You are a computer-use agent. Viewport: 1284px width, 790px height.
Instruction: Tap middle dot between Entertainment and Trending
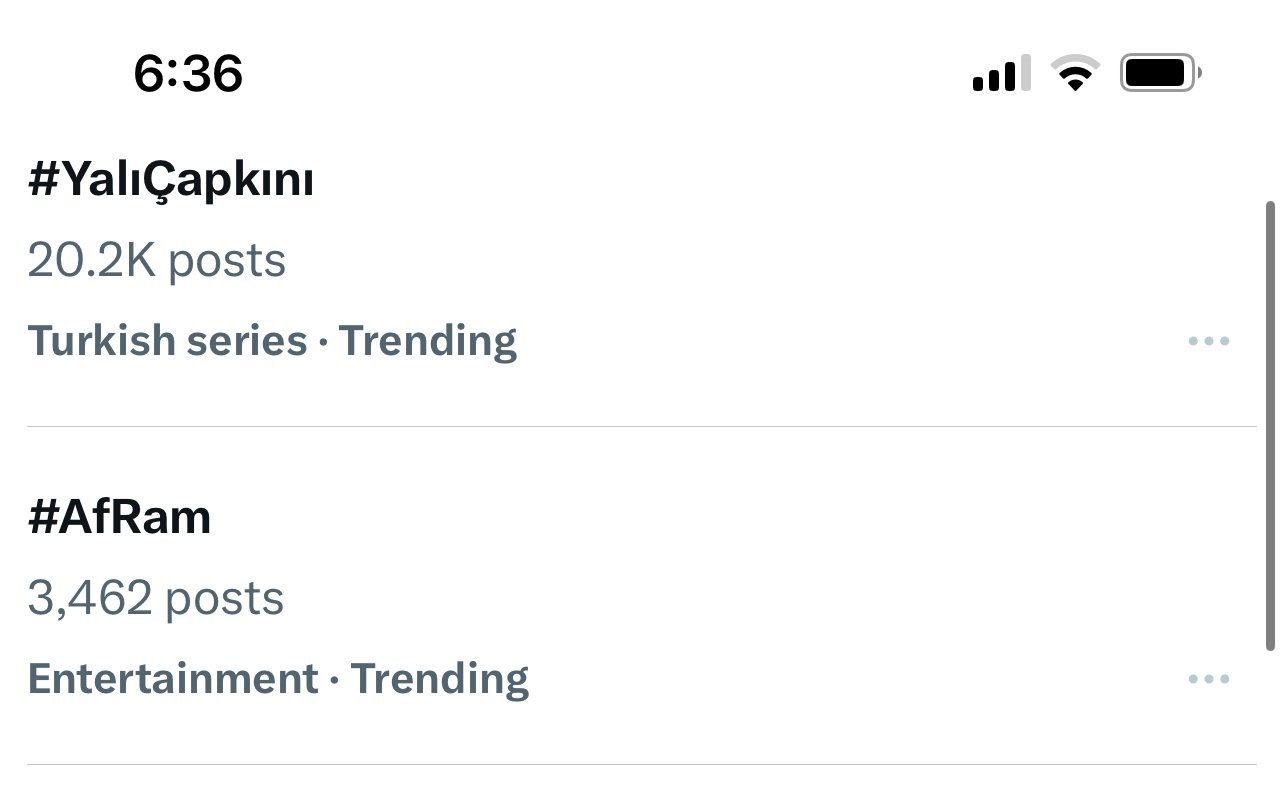[335, 681]
